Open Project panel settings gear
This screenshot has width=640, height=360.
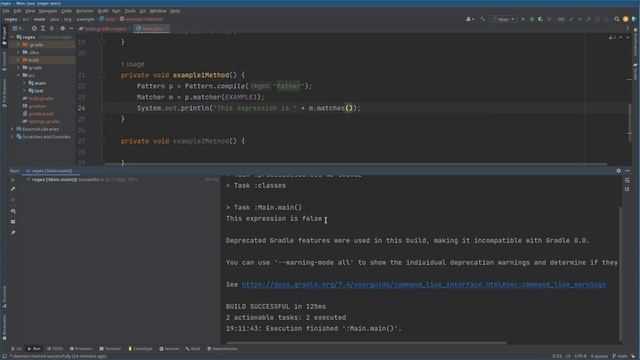pos(62,29)
